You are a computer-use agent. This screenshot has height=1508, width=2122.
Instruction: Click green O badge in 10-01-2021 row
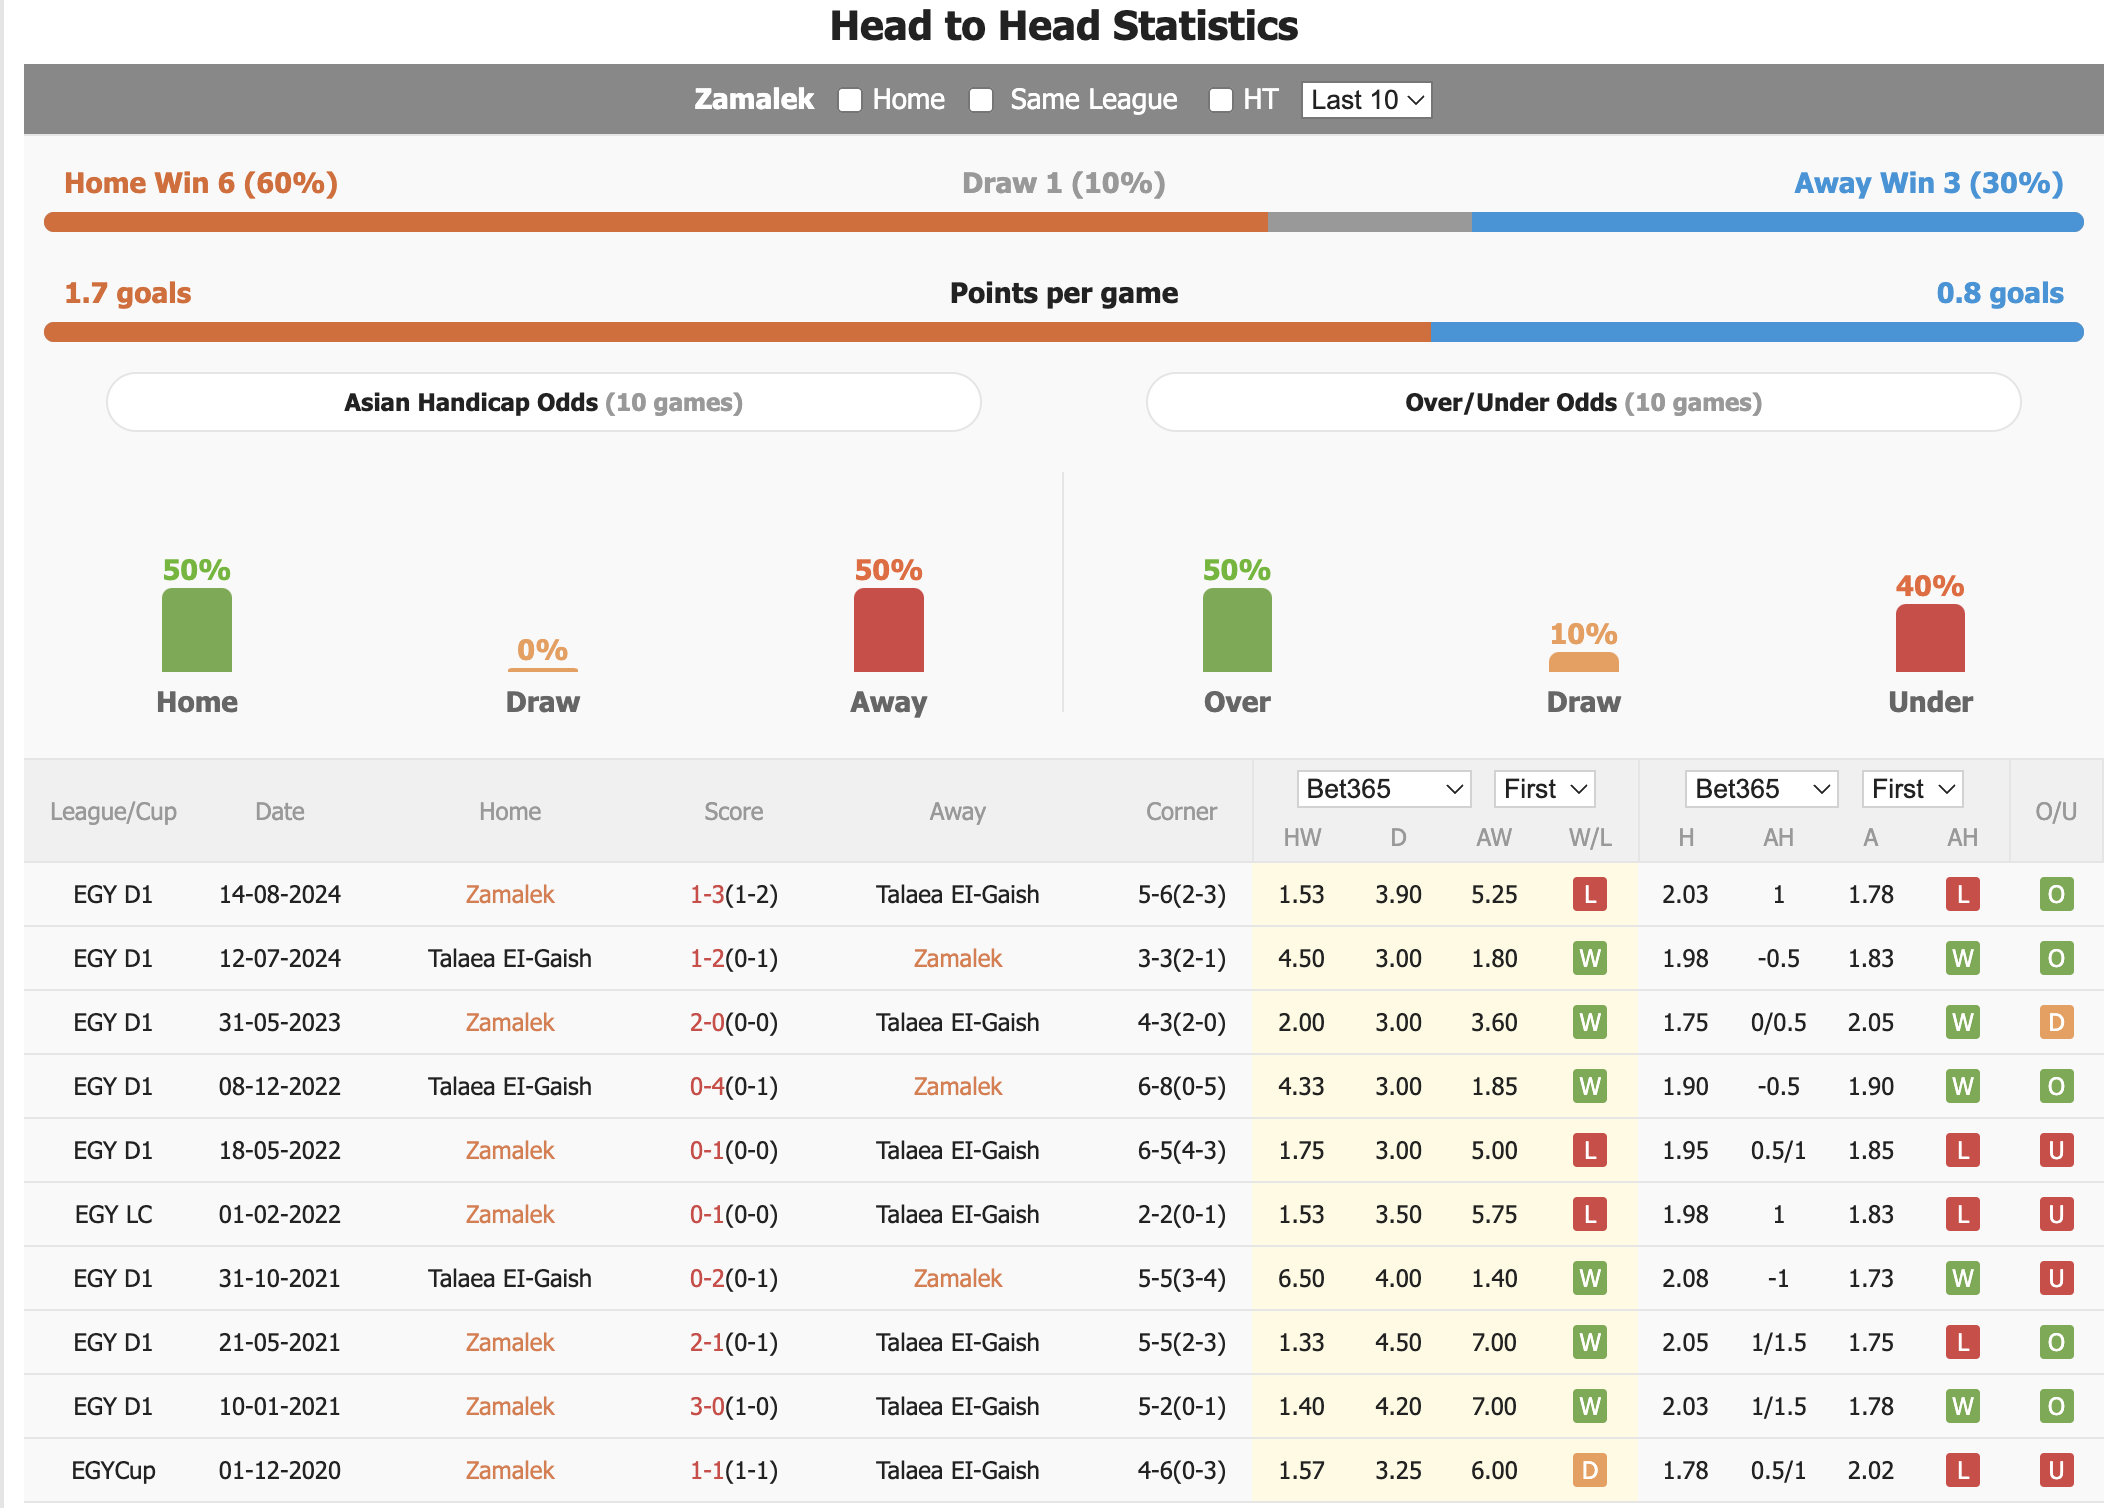[x=2056, y=1406]
